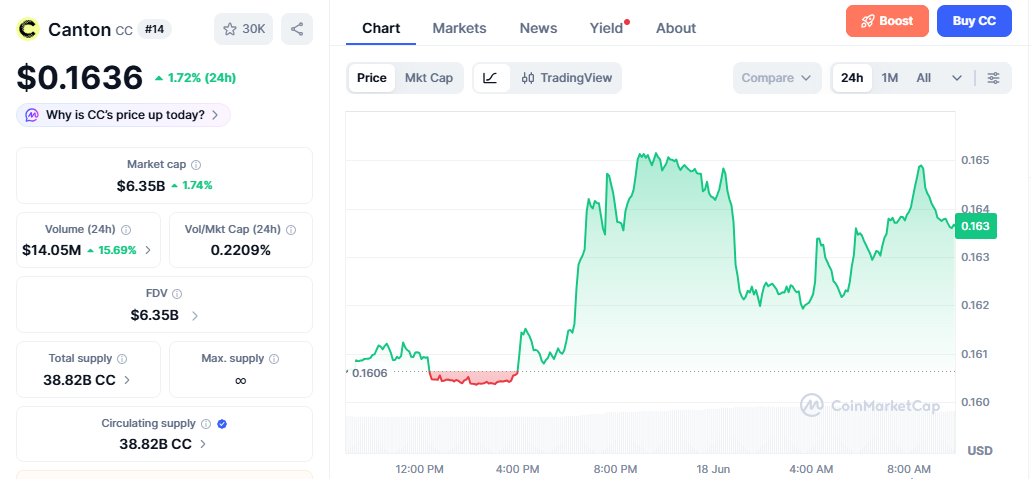Expand more time range options chevron
The image size is (1031, 479).
[957, 78]
